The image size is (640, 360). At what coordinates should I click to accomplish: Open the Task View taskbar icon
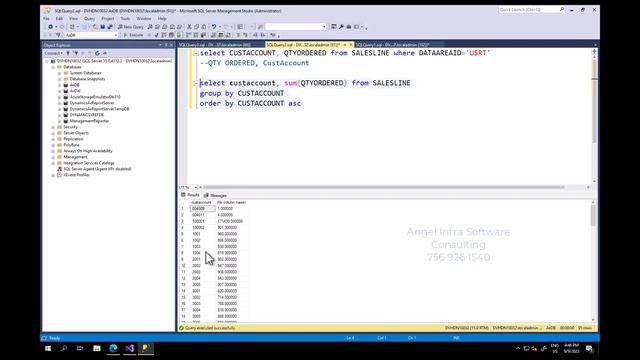tap(80, 348)
